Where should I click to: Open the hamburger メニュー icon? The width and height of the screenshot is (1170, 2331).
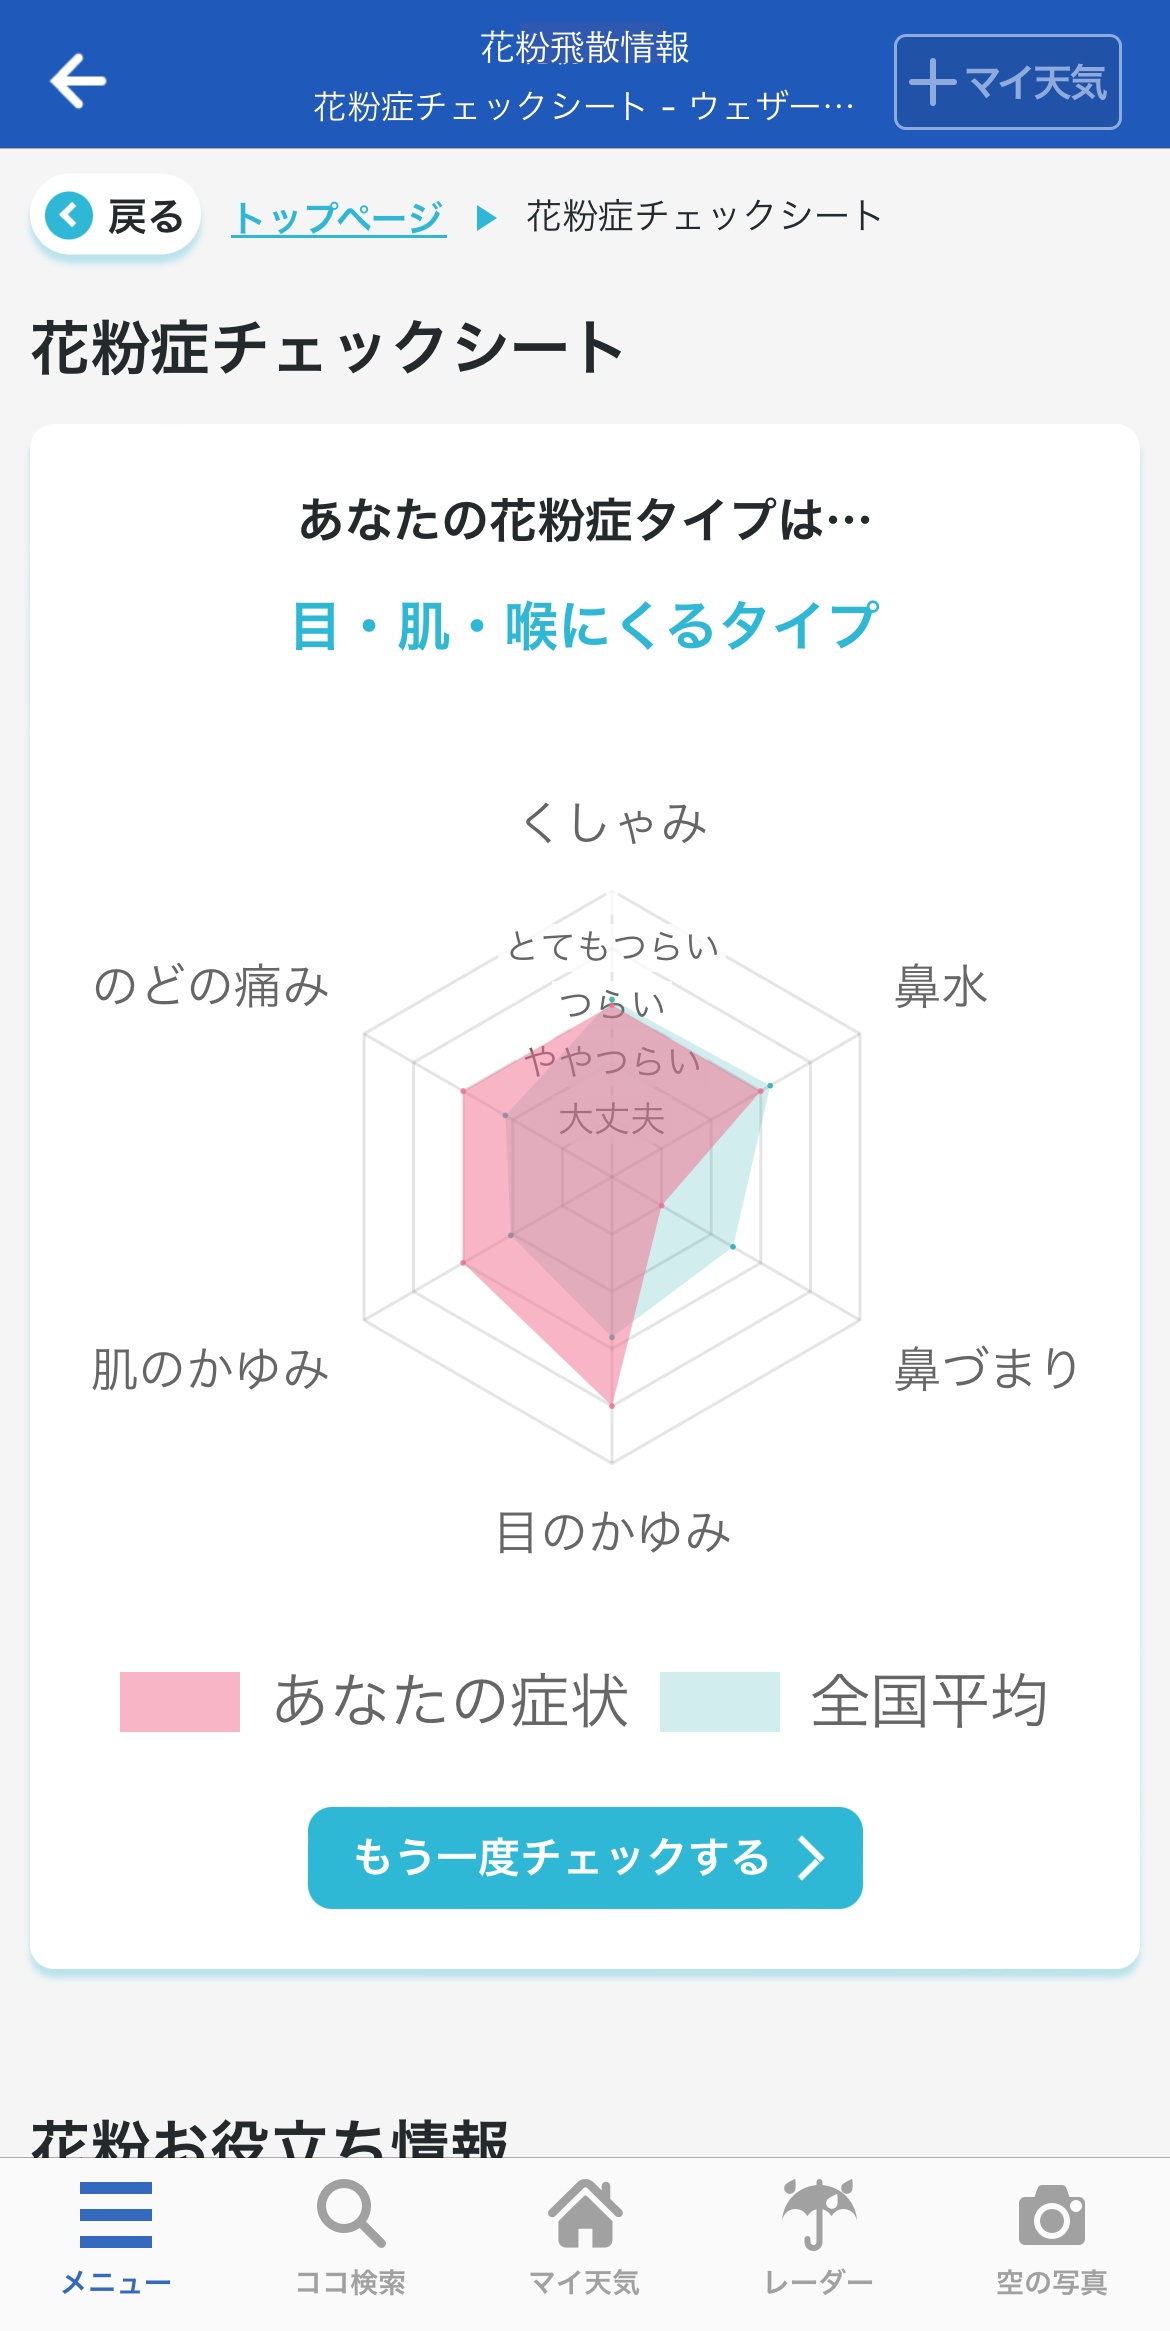(116, 2213)
